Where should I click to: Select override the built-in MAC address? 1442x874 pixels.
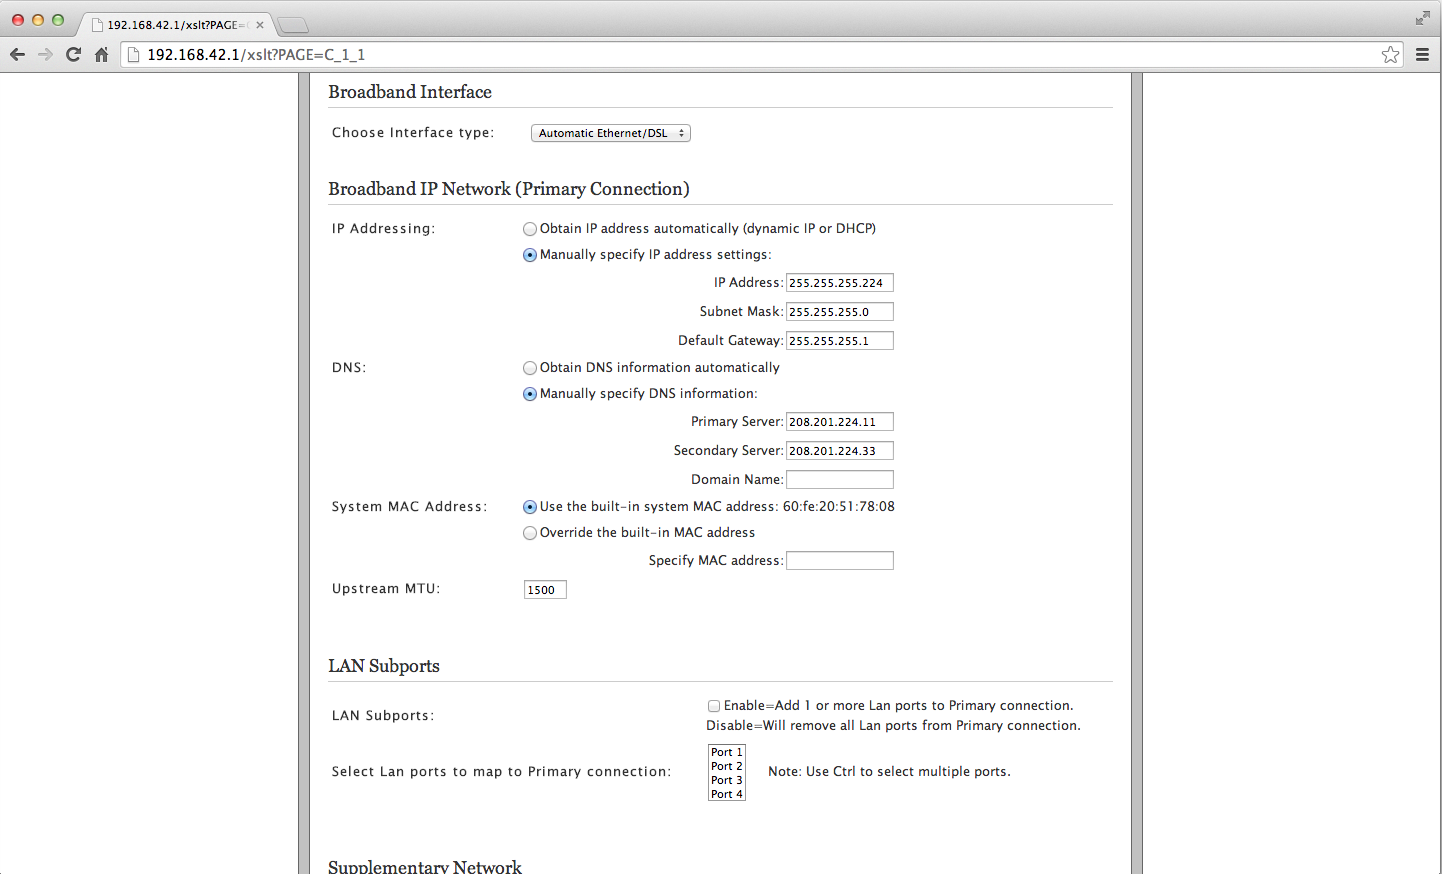point(529,532)
